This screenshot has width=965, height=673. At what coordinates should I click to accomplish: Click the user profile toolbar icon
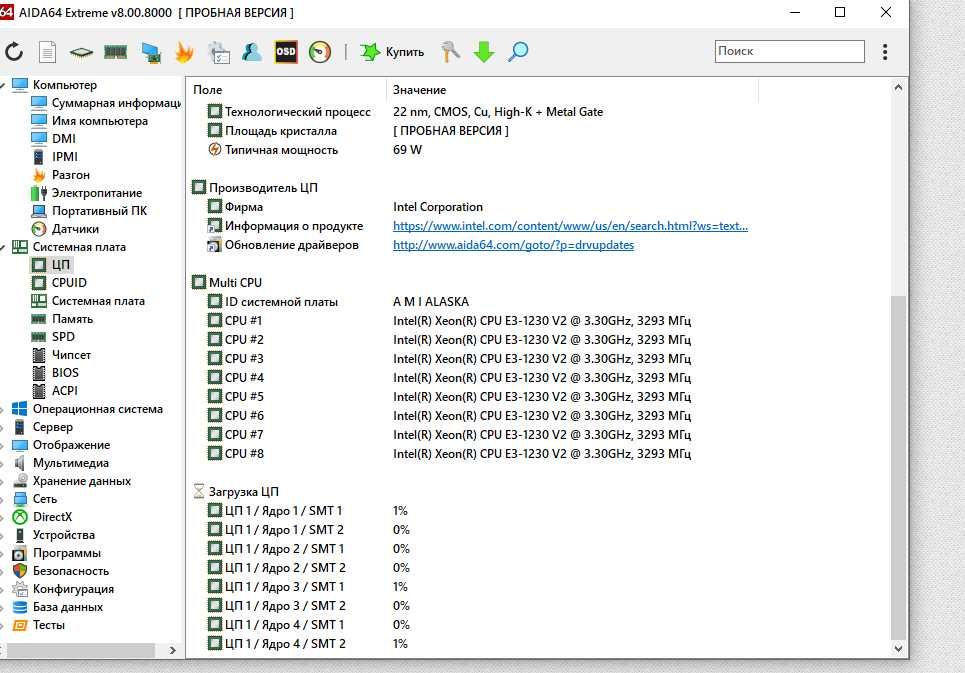point(252,52)
